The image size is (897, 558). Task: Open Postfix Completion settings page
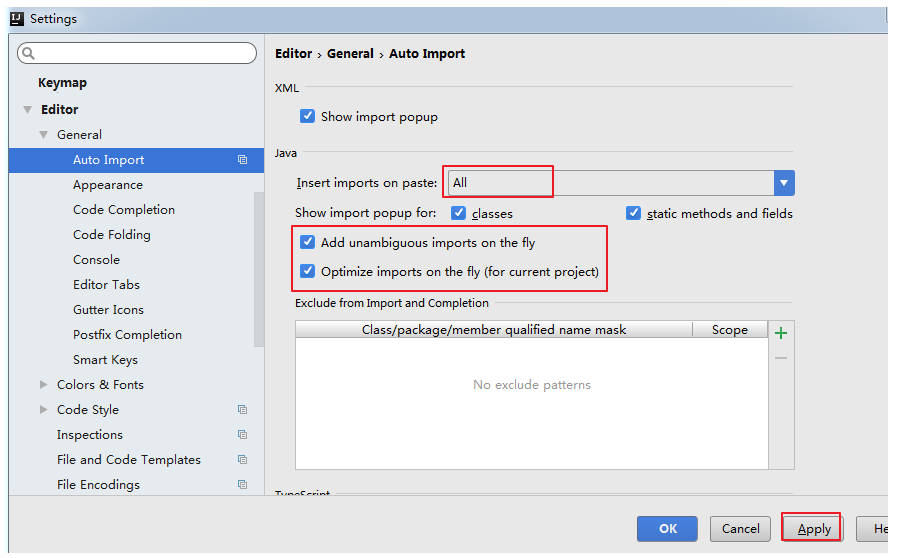click(x=127, y=335)
